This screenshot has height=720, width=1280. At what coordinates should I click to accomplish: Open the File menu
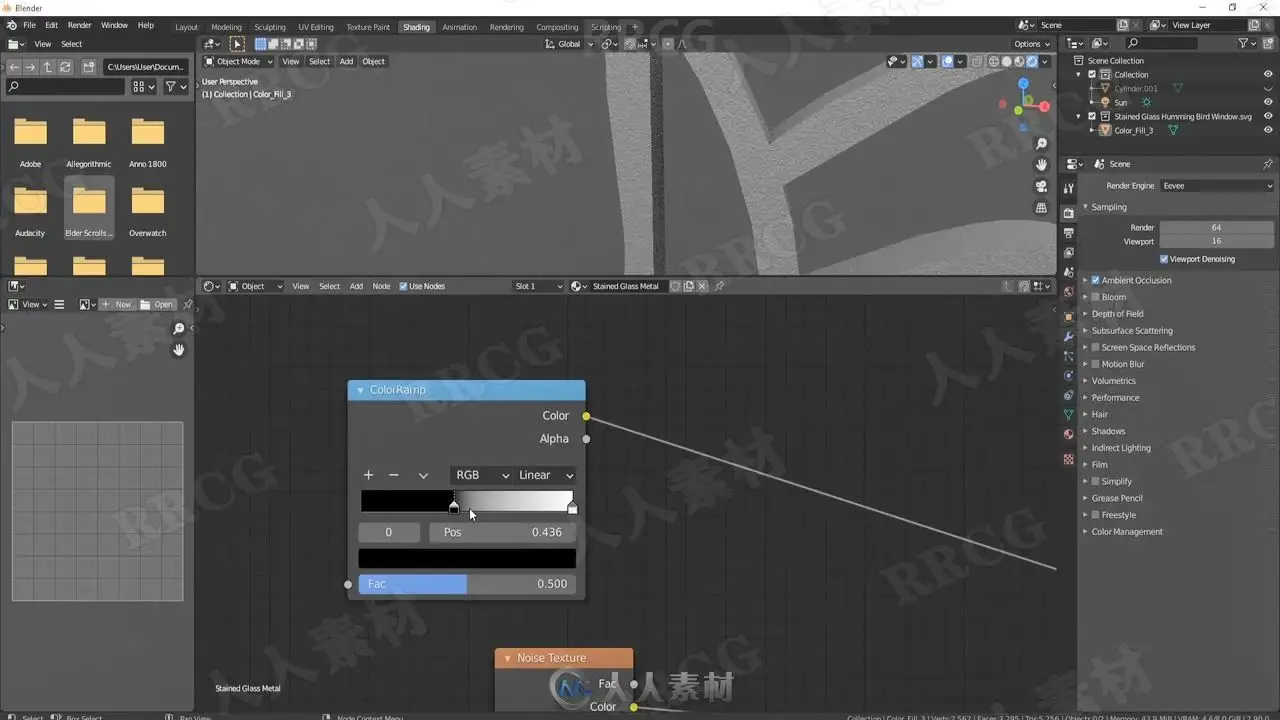tap(29, 25)
